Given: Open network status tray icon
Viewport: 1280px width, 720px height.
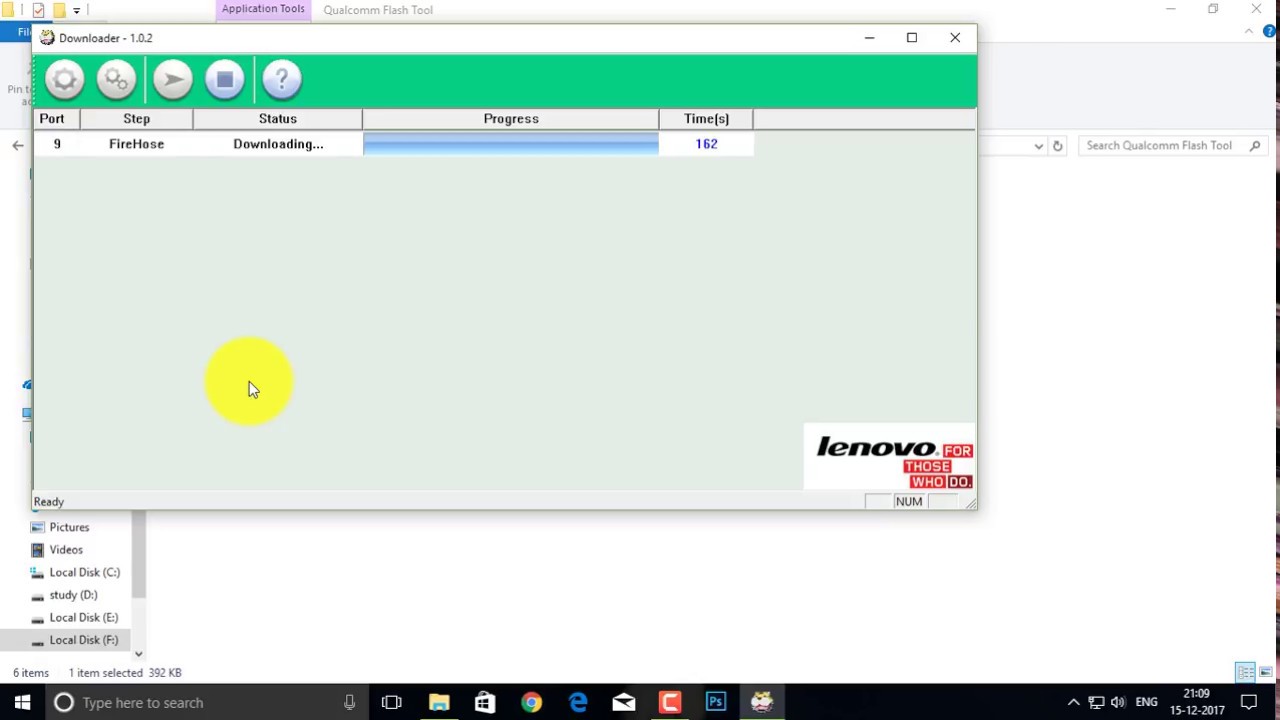Looking at the screenshot, I should point(1096,703).
